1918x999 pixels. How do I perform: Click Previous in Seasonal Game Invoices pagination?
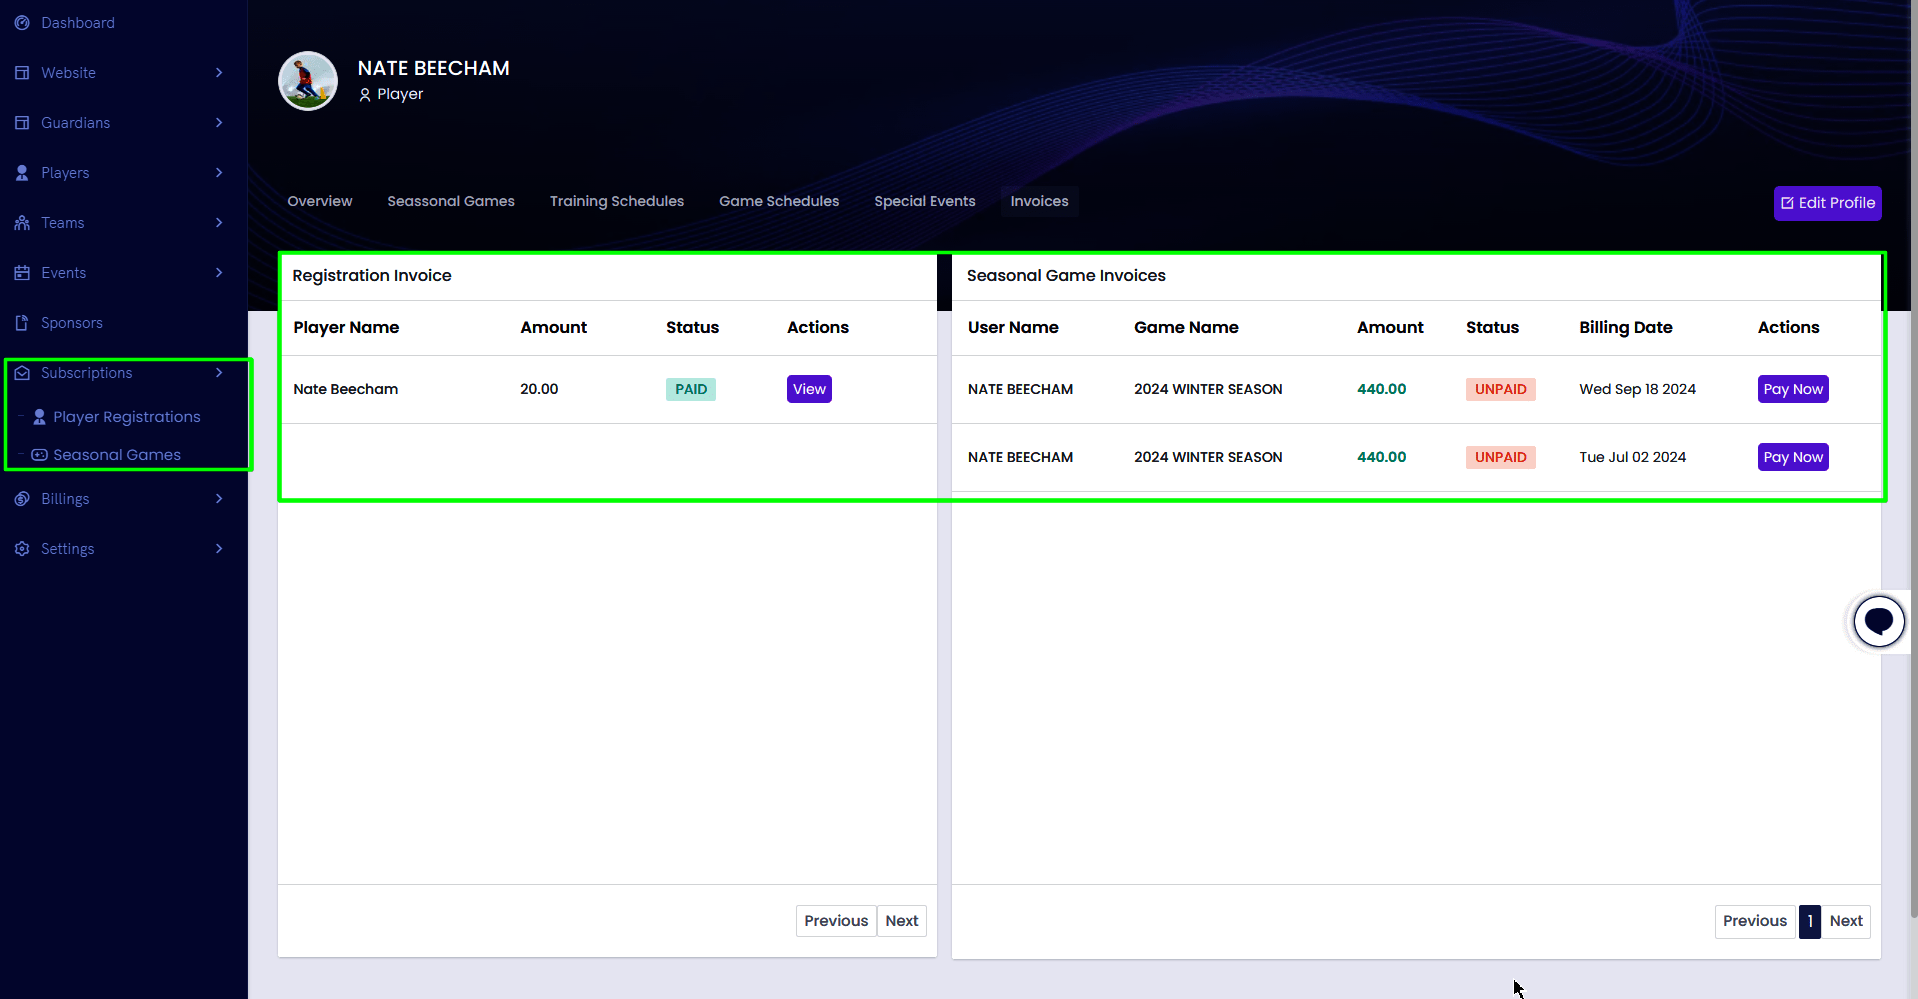[1755, 921]
